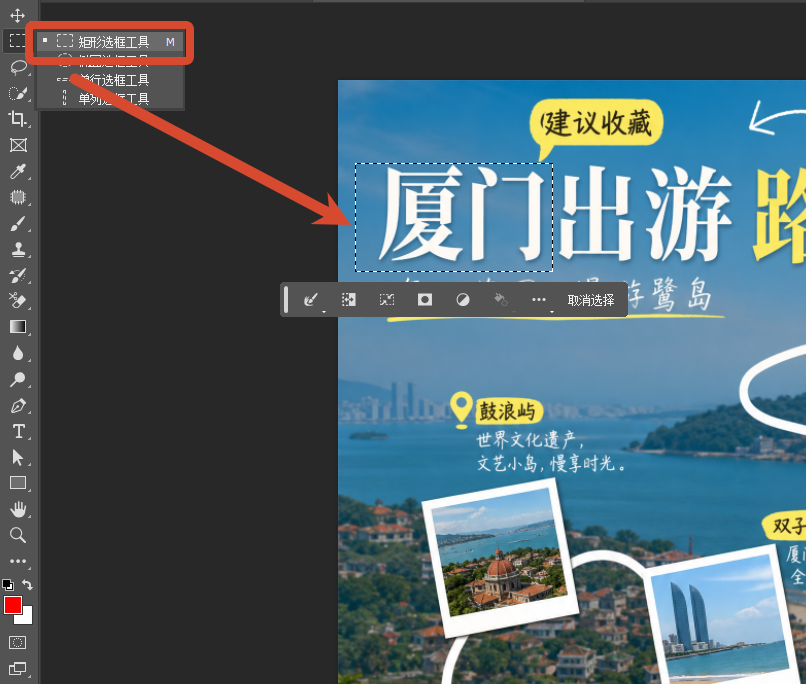Select the Pen tool

(18, 405)
